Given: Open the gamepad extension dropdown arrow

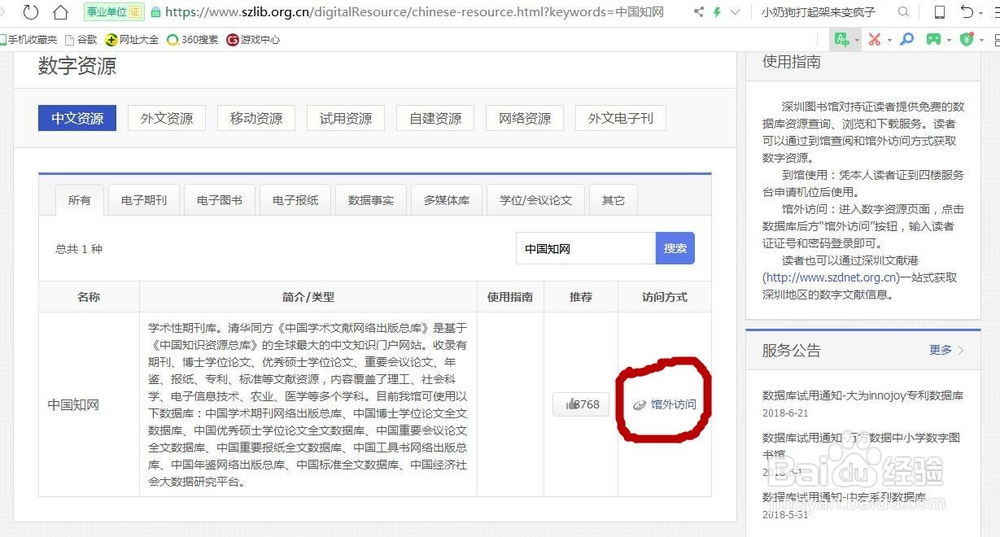Looking at the screenshot, I should click(949, 40).
